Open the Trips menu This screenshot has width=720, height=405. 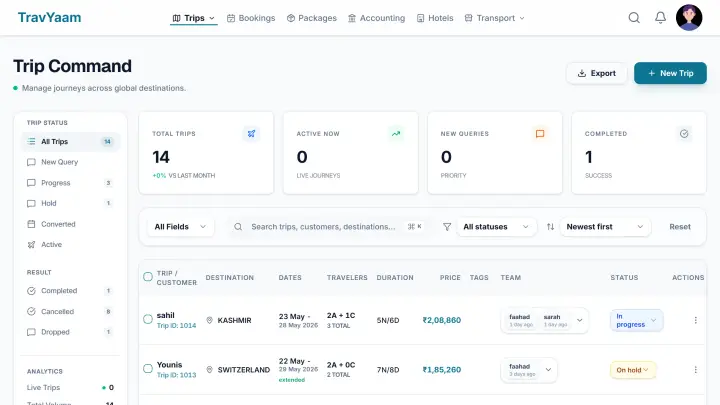click(x=193, y=18)
